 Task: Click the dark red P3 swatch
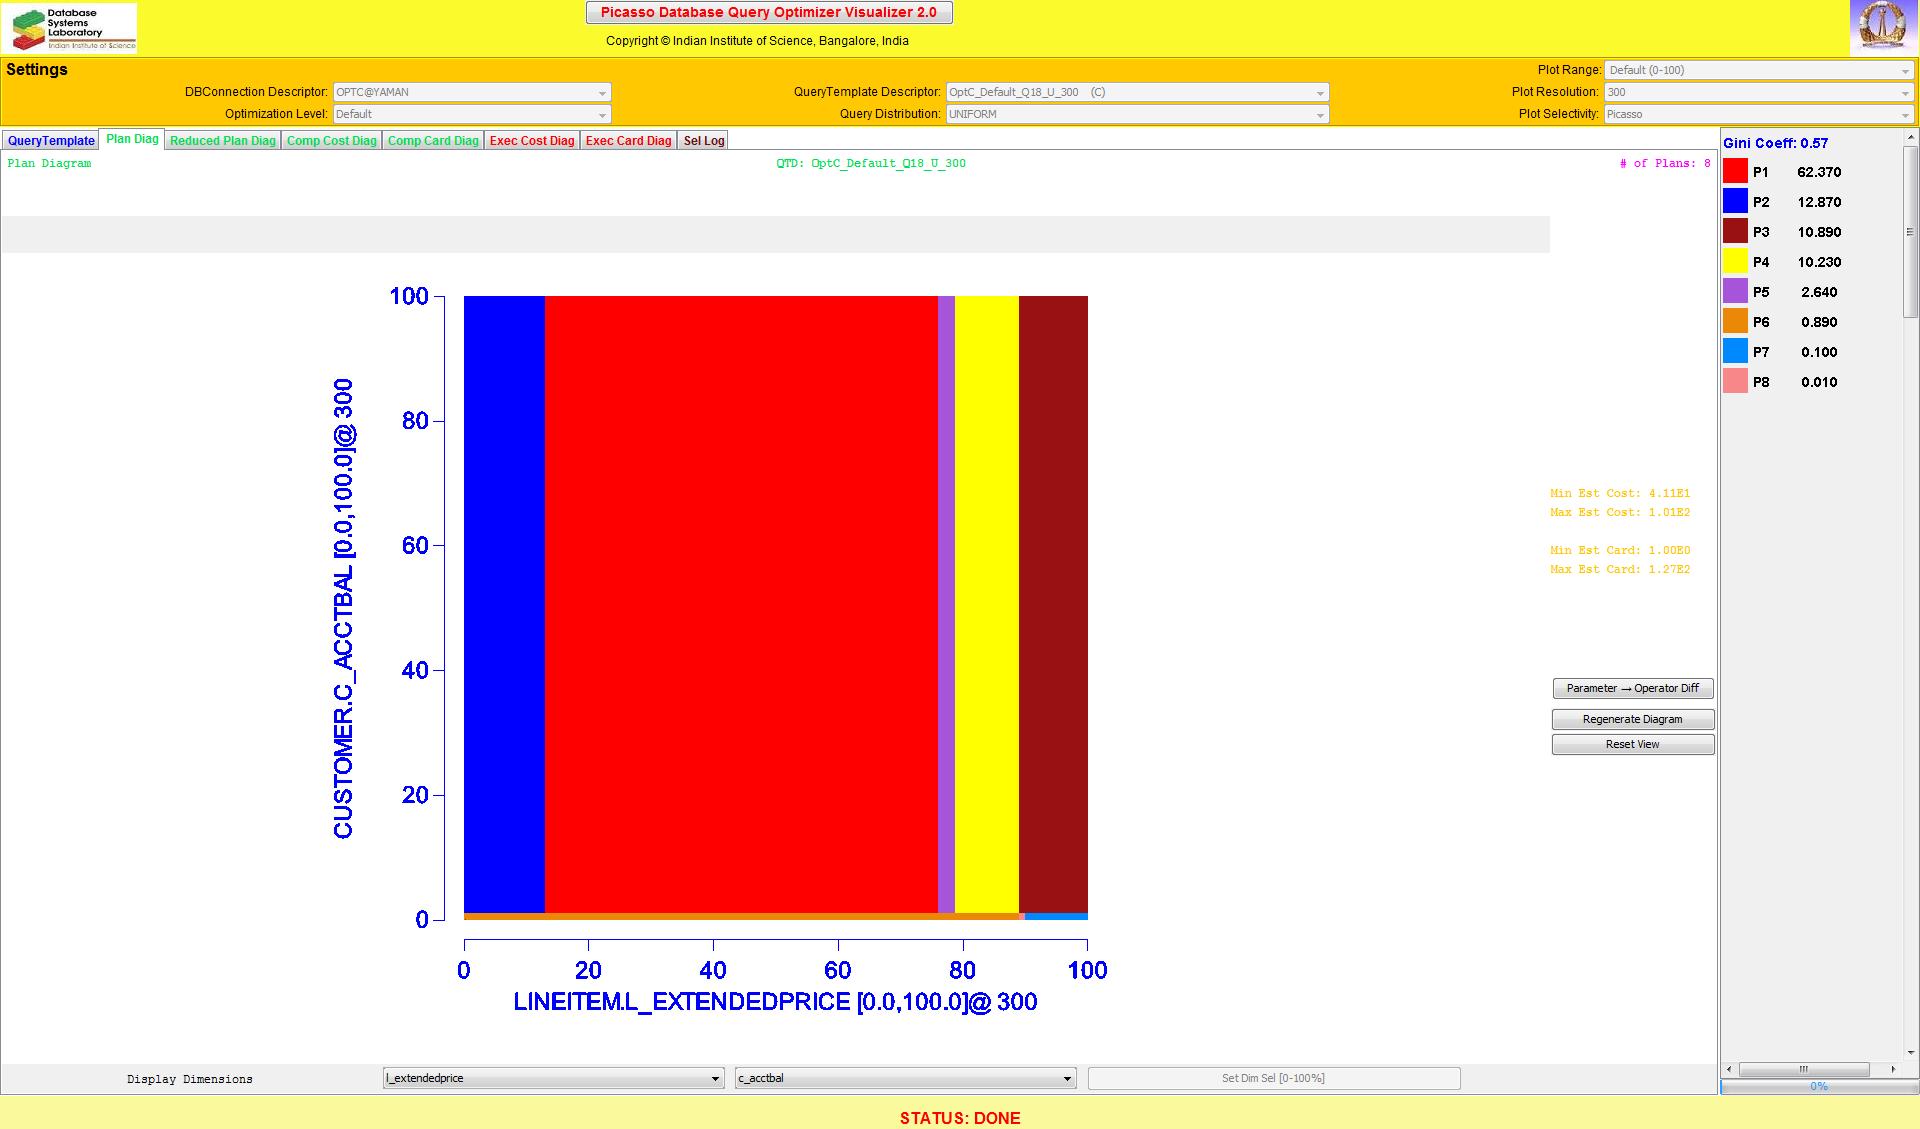click(1735, 232)
